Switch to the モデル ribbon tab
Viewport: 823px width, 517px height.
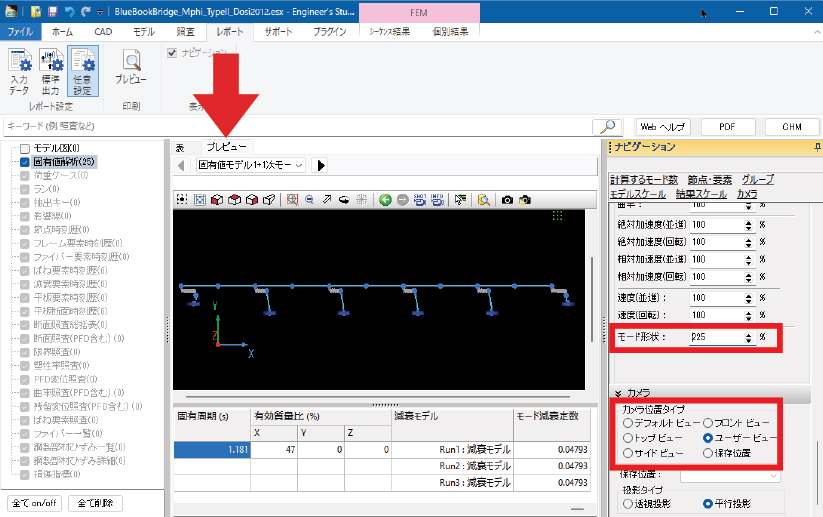pos(144,31)
